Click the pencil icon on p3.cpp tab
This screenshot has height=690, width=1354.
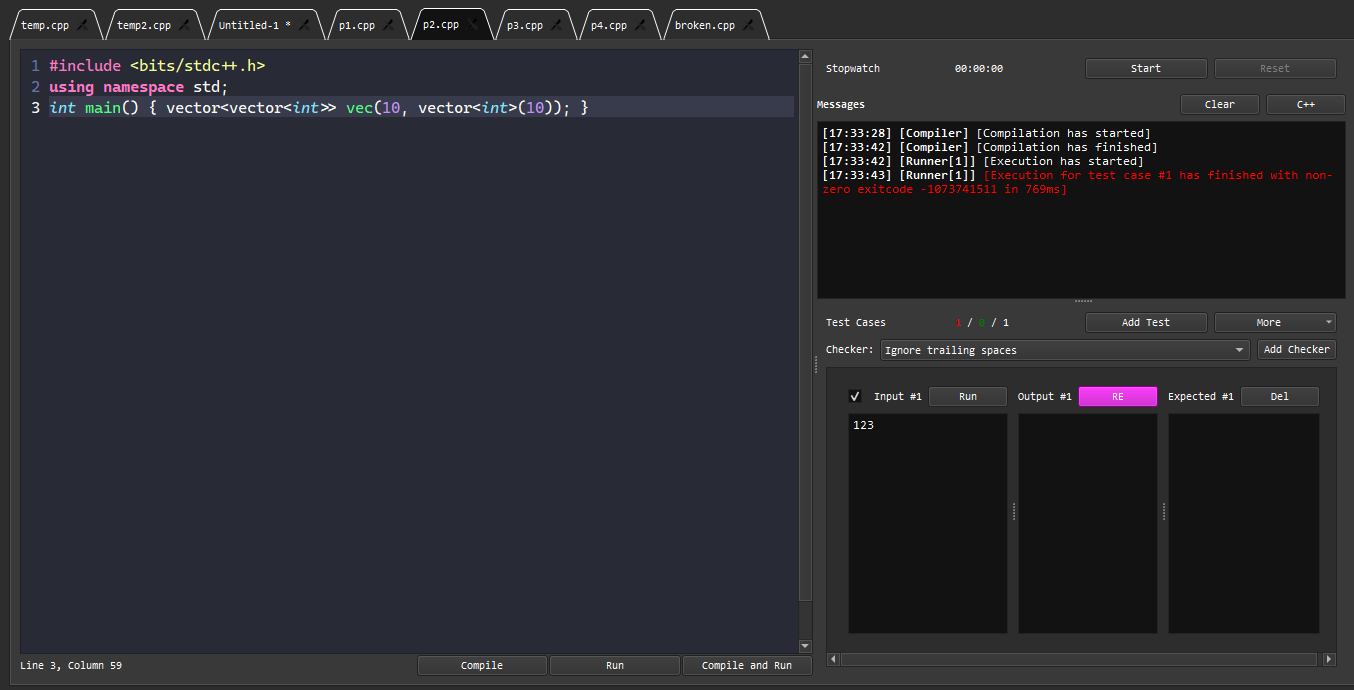[x=556, y=25]
